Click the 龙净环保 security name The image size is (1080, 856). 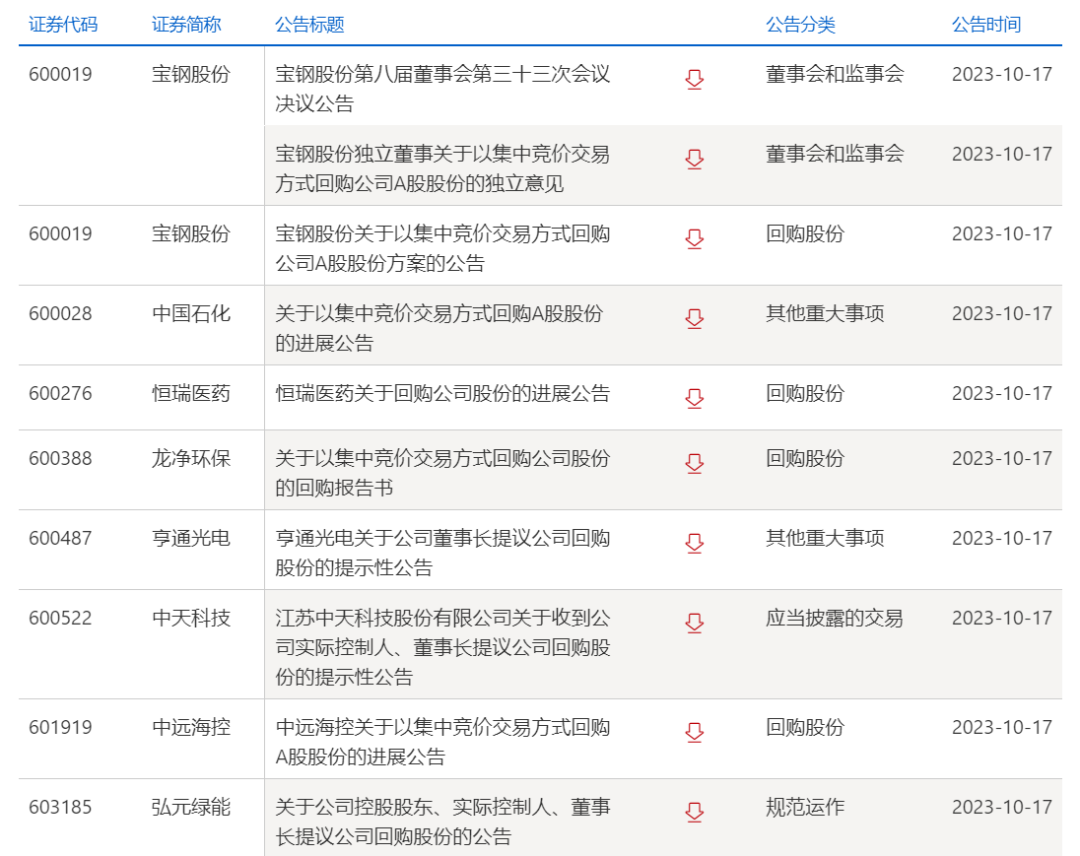191,459
